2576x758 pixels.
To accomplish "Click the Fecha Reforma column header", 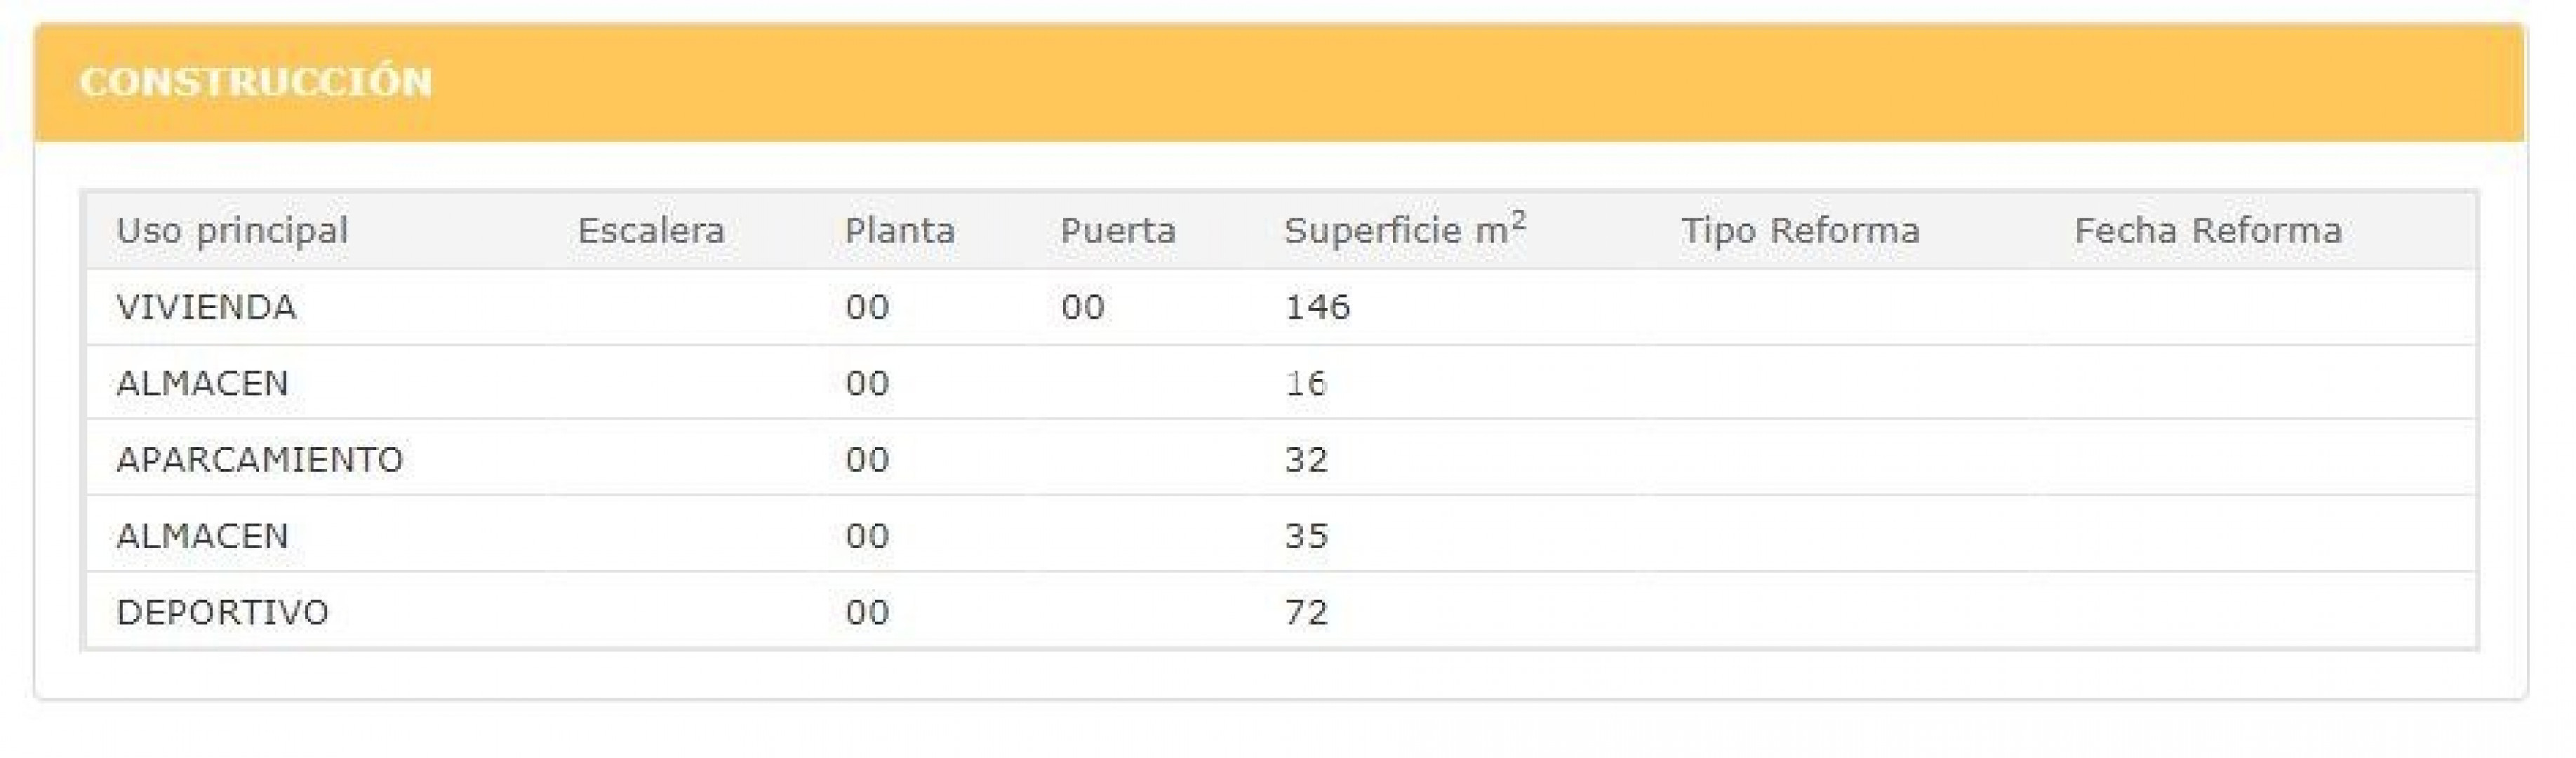I will tap(2208, 231).
